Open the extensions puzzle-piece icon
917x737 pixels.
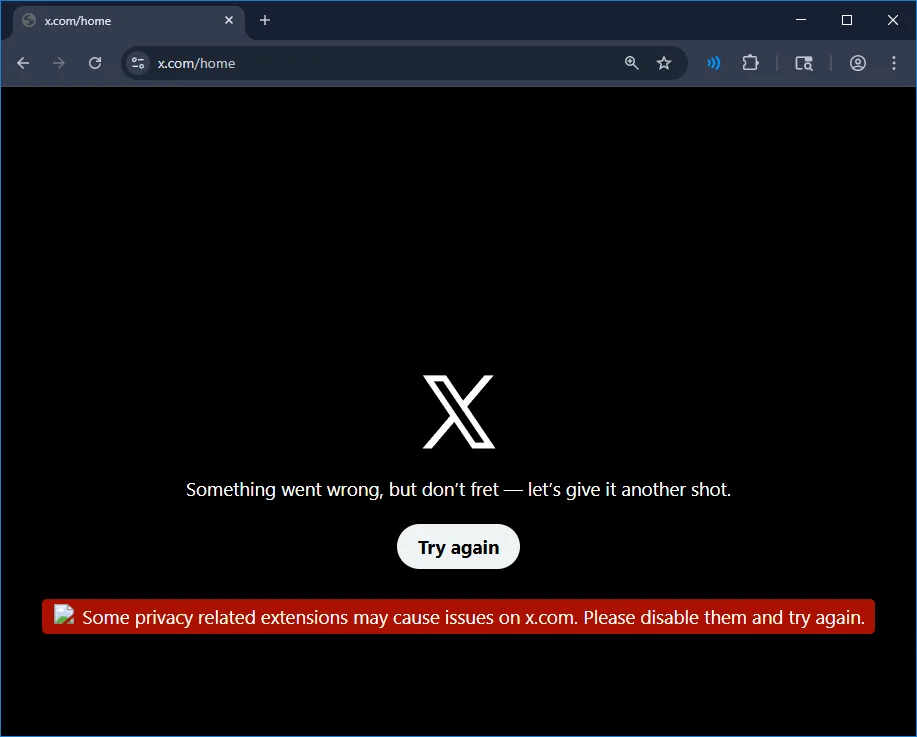[x=750, y=62]
